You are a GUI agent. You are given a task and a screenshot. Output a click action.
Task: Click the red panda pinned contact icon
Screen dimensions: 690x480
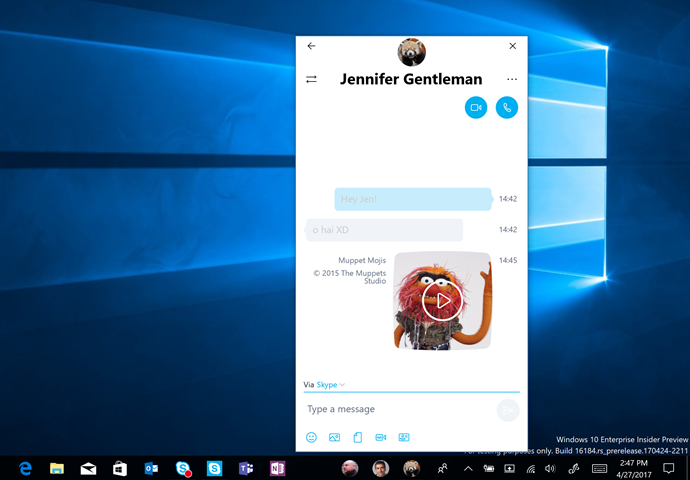click(x=411, y=469)
